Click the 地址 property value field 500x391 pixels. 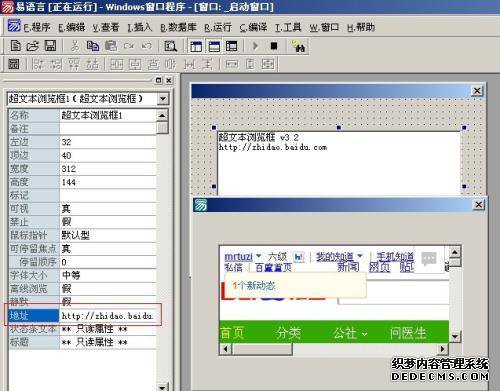[108, 315]
